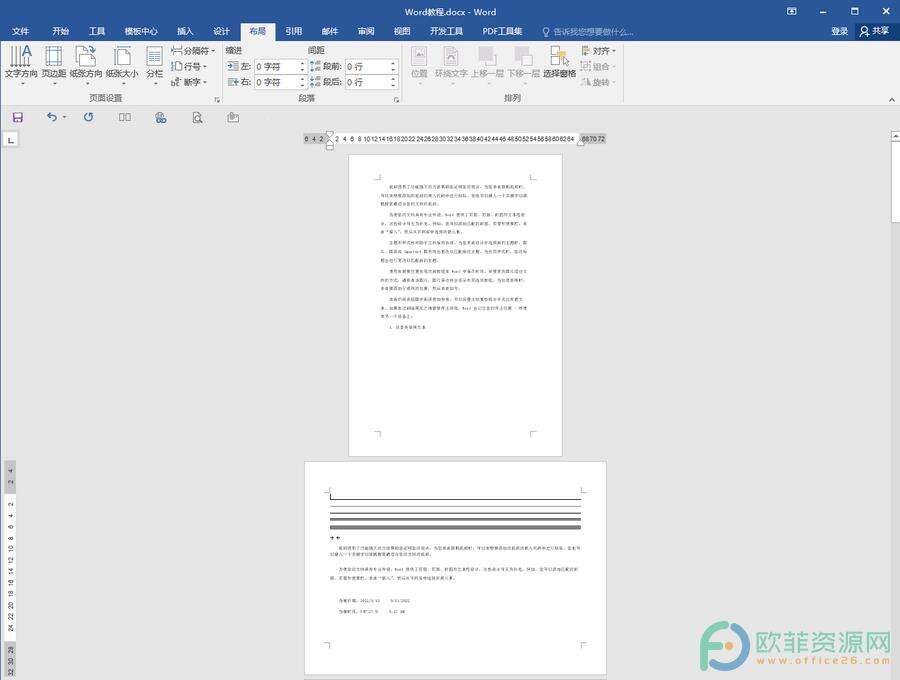Open the 文件 menu

(21, 31)
